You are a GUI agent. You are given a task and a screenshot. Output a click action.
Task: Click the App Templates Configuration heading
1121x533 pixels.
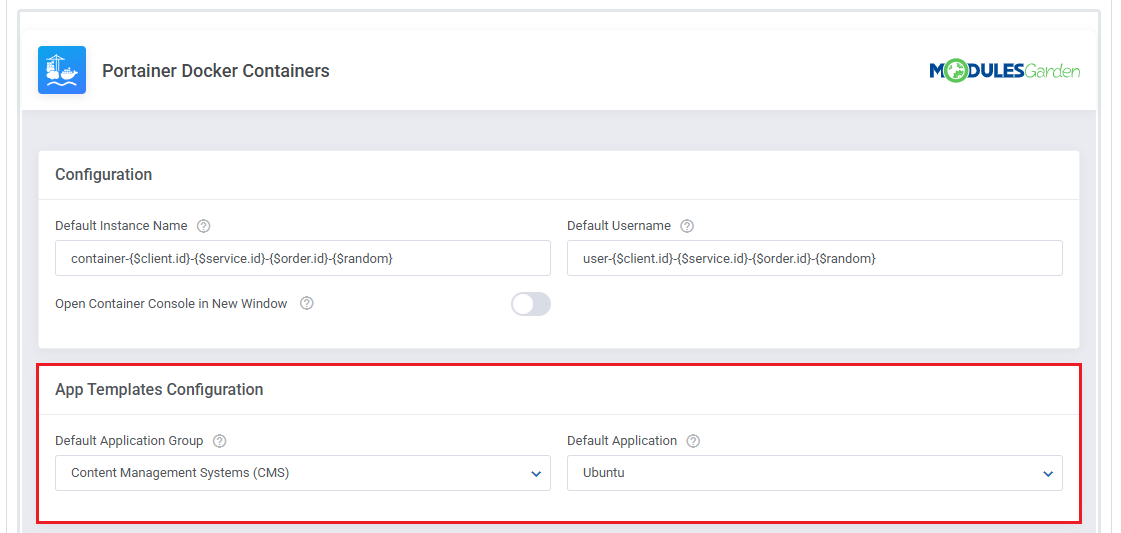click(159, 389)
